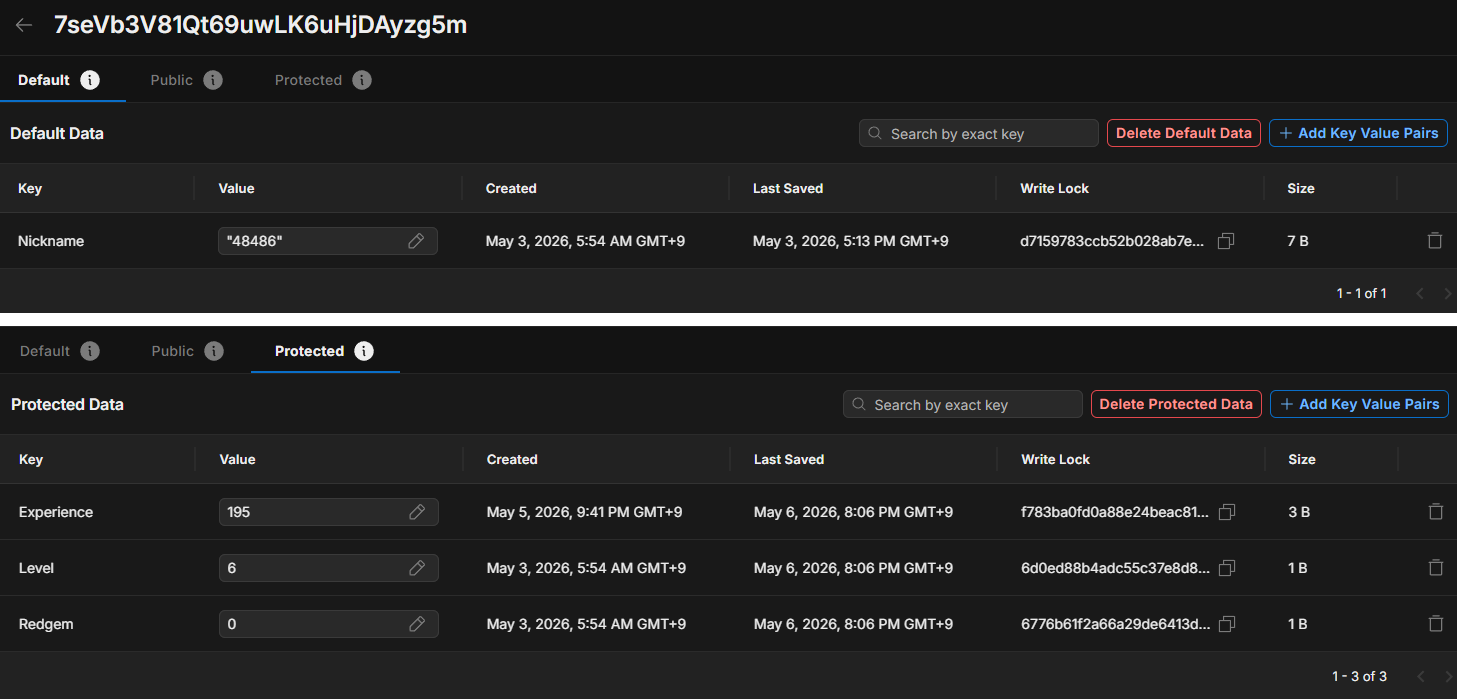Go back using the left arrow icon
Viewport: 1457px width, 699px height.
tap(24, 25)
